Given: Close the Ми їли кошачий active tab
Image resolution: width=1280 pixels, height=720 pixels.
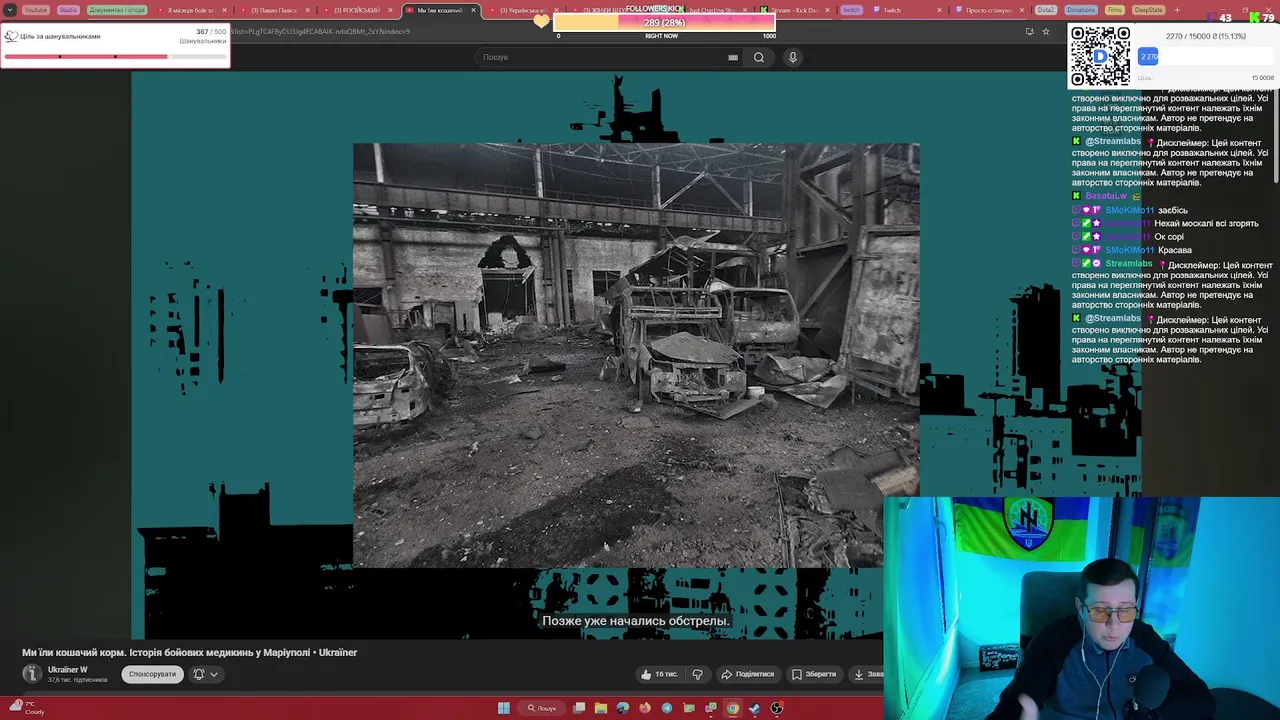Looking at the screenshot, I should pyautogui.click(x=473, y=10).
